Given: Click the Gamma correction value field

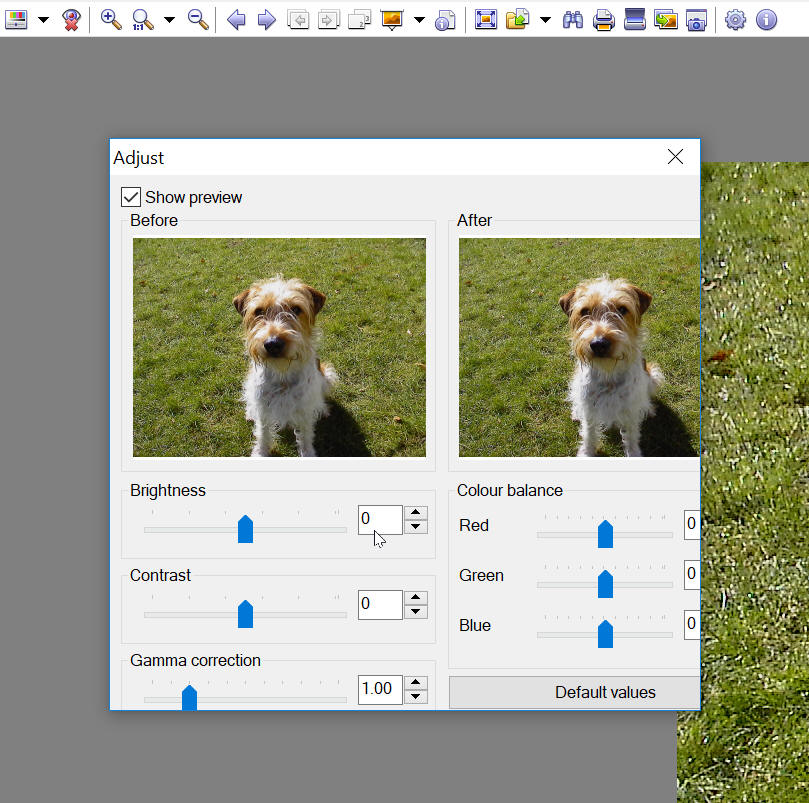Looking at the screenshot, I should 379,689.
